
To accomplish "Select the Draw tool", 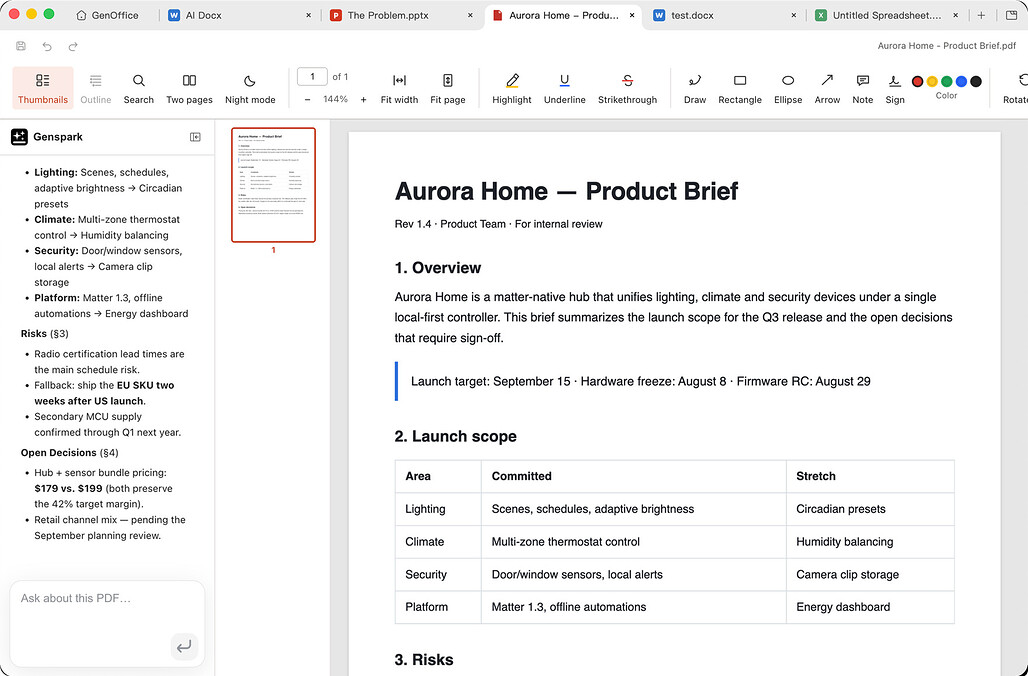I will click(695, 88).
